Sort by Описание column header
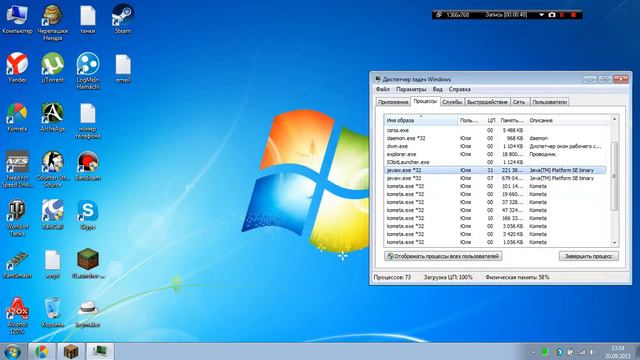 (x=568, y=120)
